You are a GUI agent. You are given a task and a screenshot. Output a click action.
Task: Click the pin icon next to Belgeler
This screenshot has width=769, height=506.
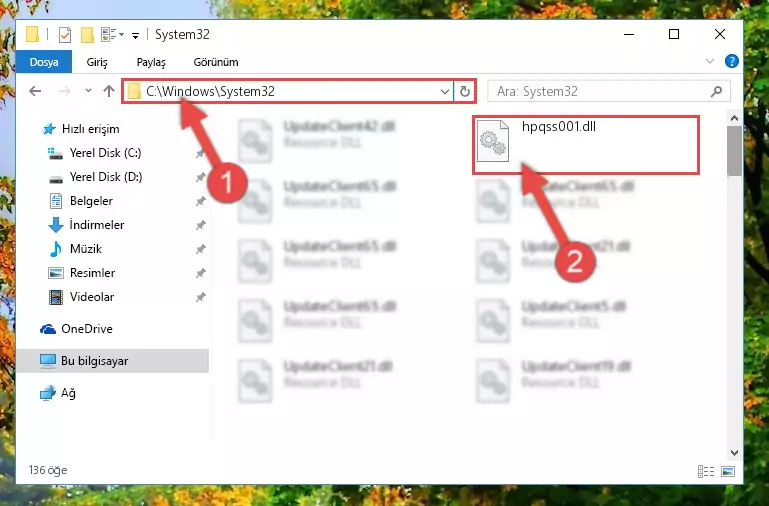[200, 201]
